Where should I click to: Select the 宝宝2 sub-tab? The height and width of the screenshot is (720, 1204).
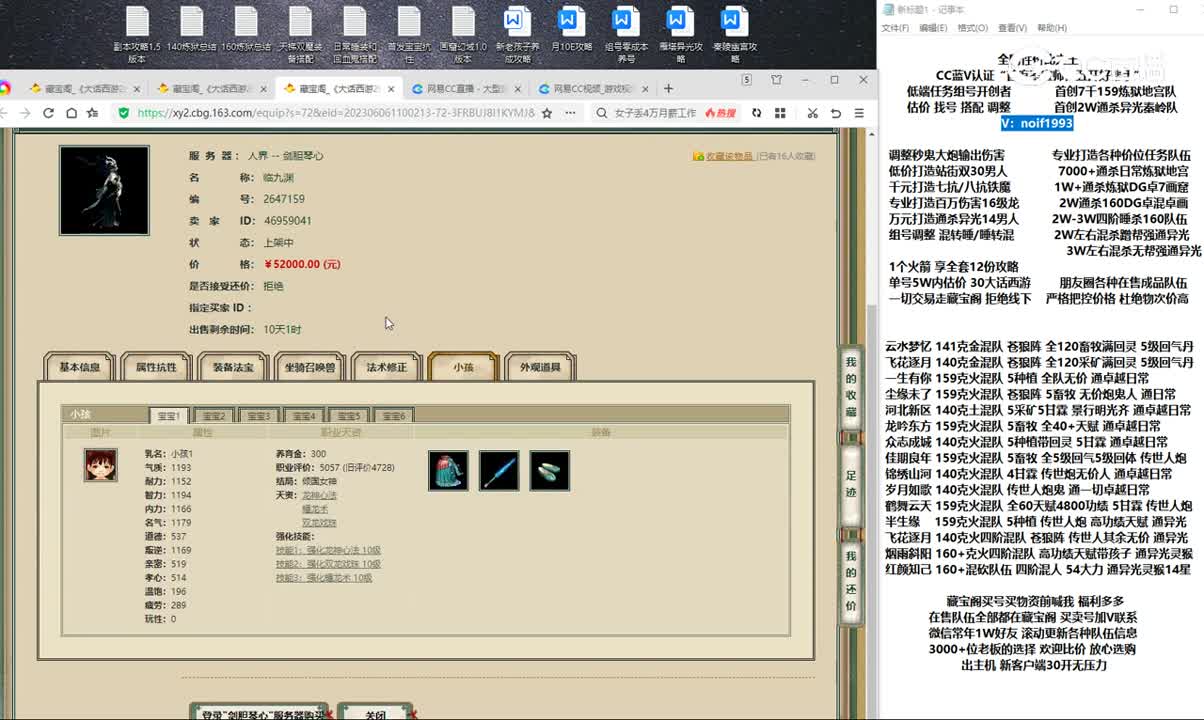coord(214,415)
